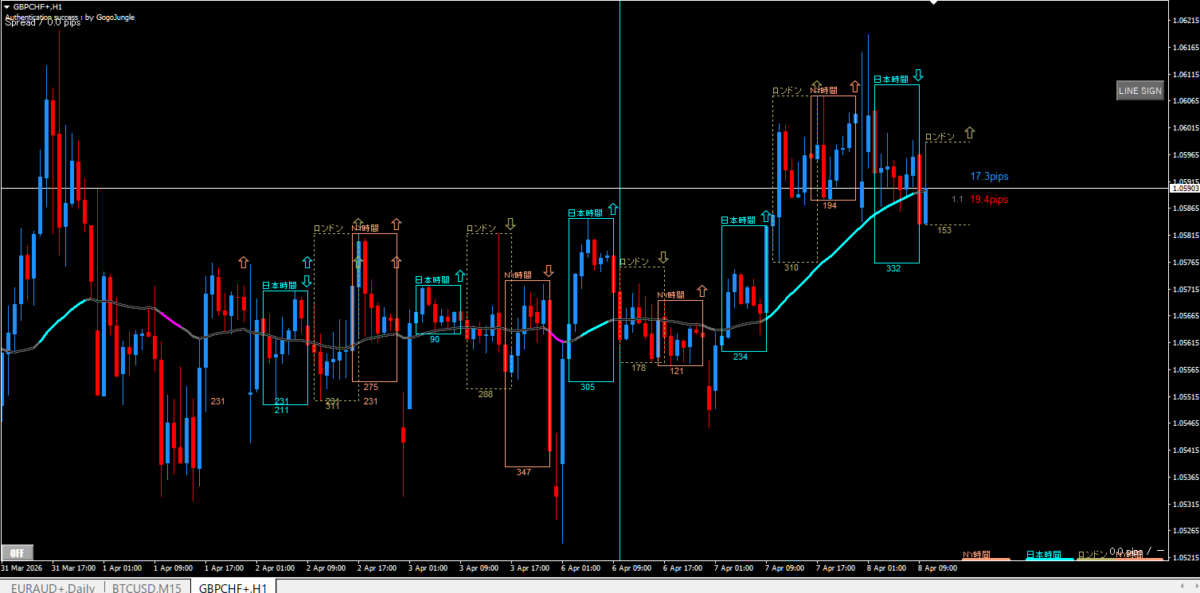Screen dimensions: 1200x593
Task: Click the chart shift triangle marker at top
Action: 934,4
